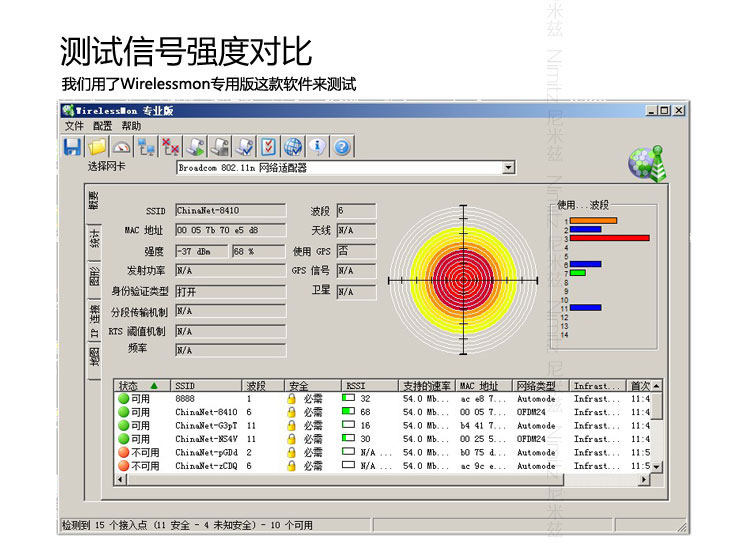Sort list by the 状态 column header
750x550 pixels.
(x=142, y=385)
